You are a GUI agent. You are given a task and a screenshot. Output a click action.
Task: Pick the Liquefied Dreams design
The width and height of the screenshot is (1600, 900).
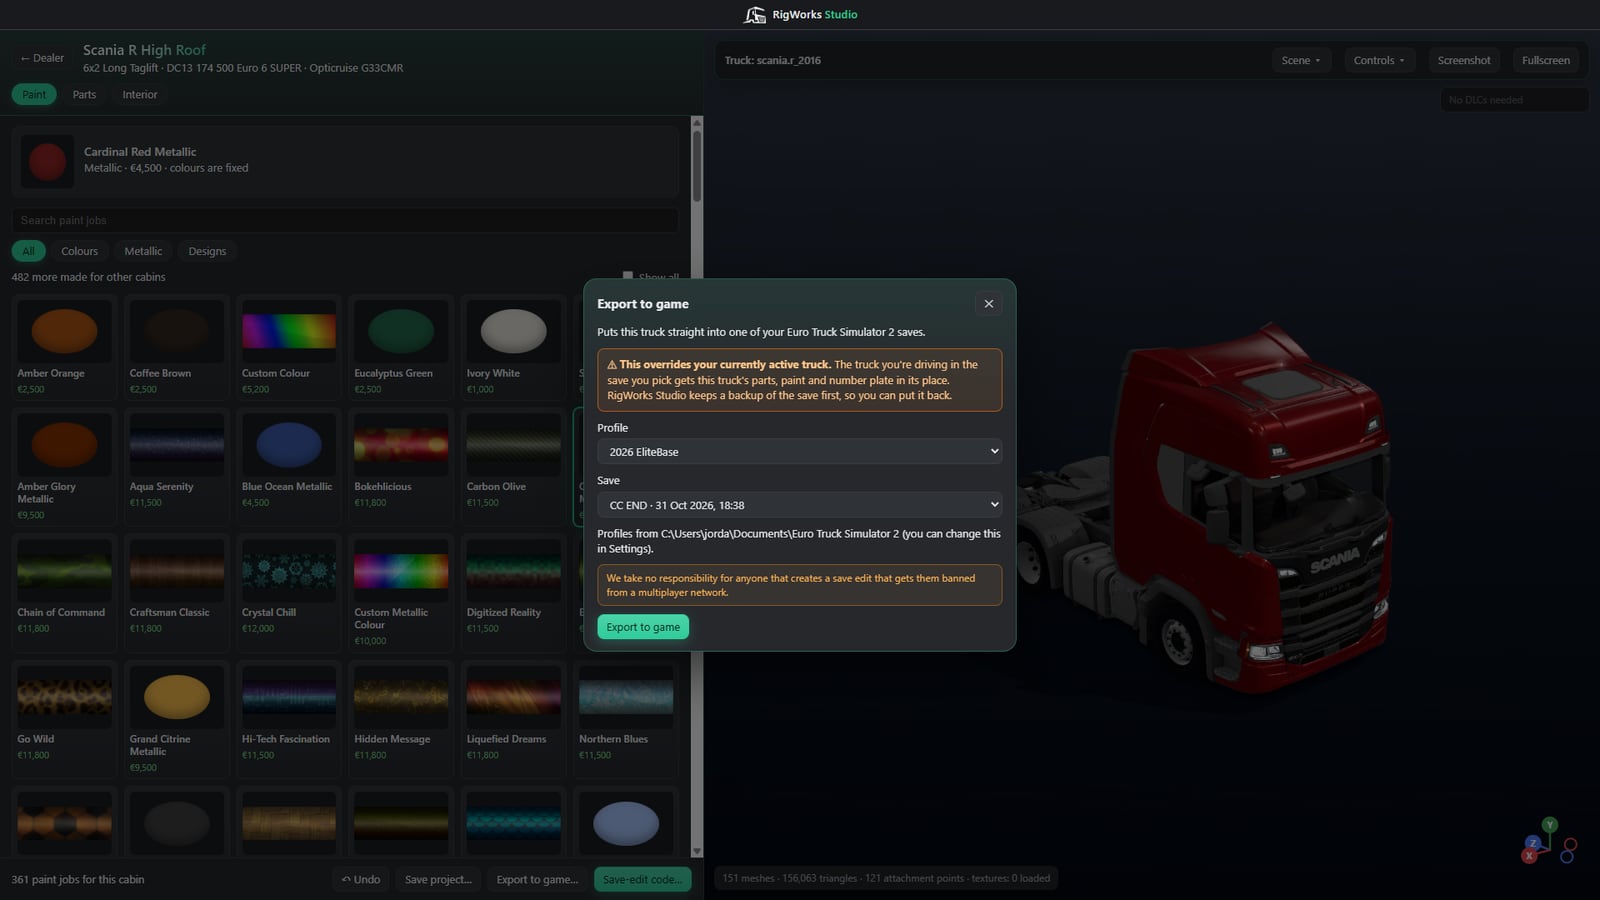click(x=513, y=720)
